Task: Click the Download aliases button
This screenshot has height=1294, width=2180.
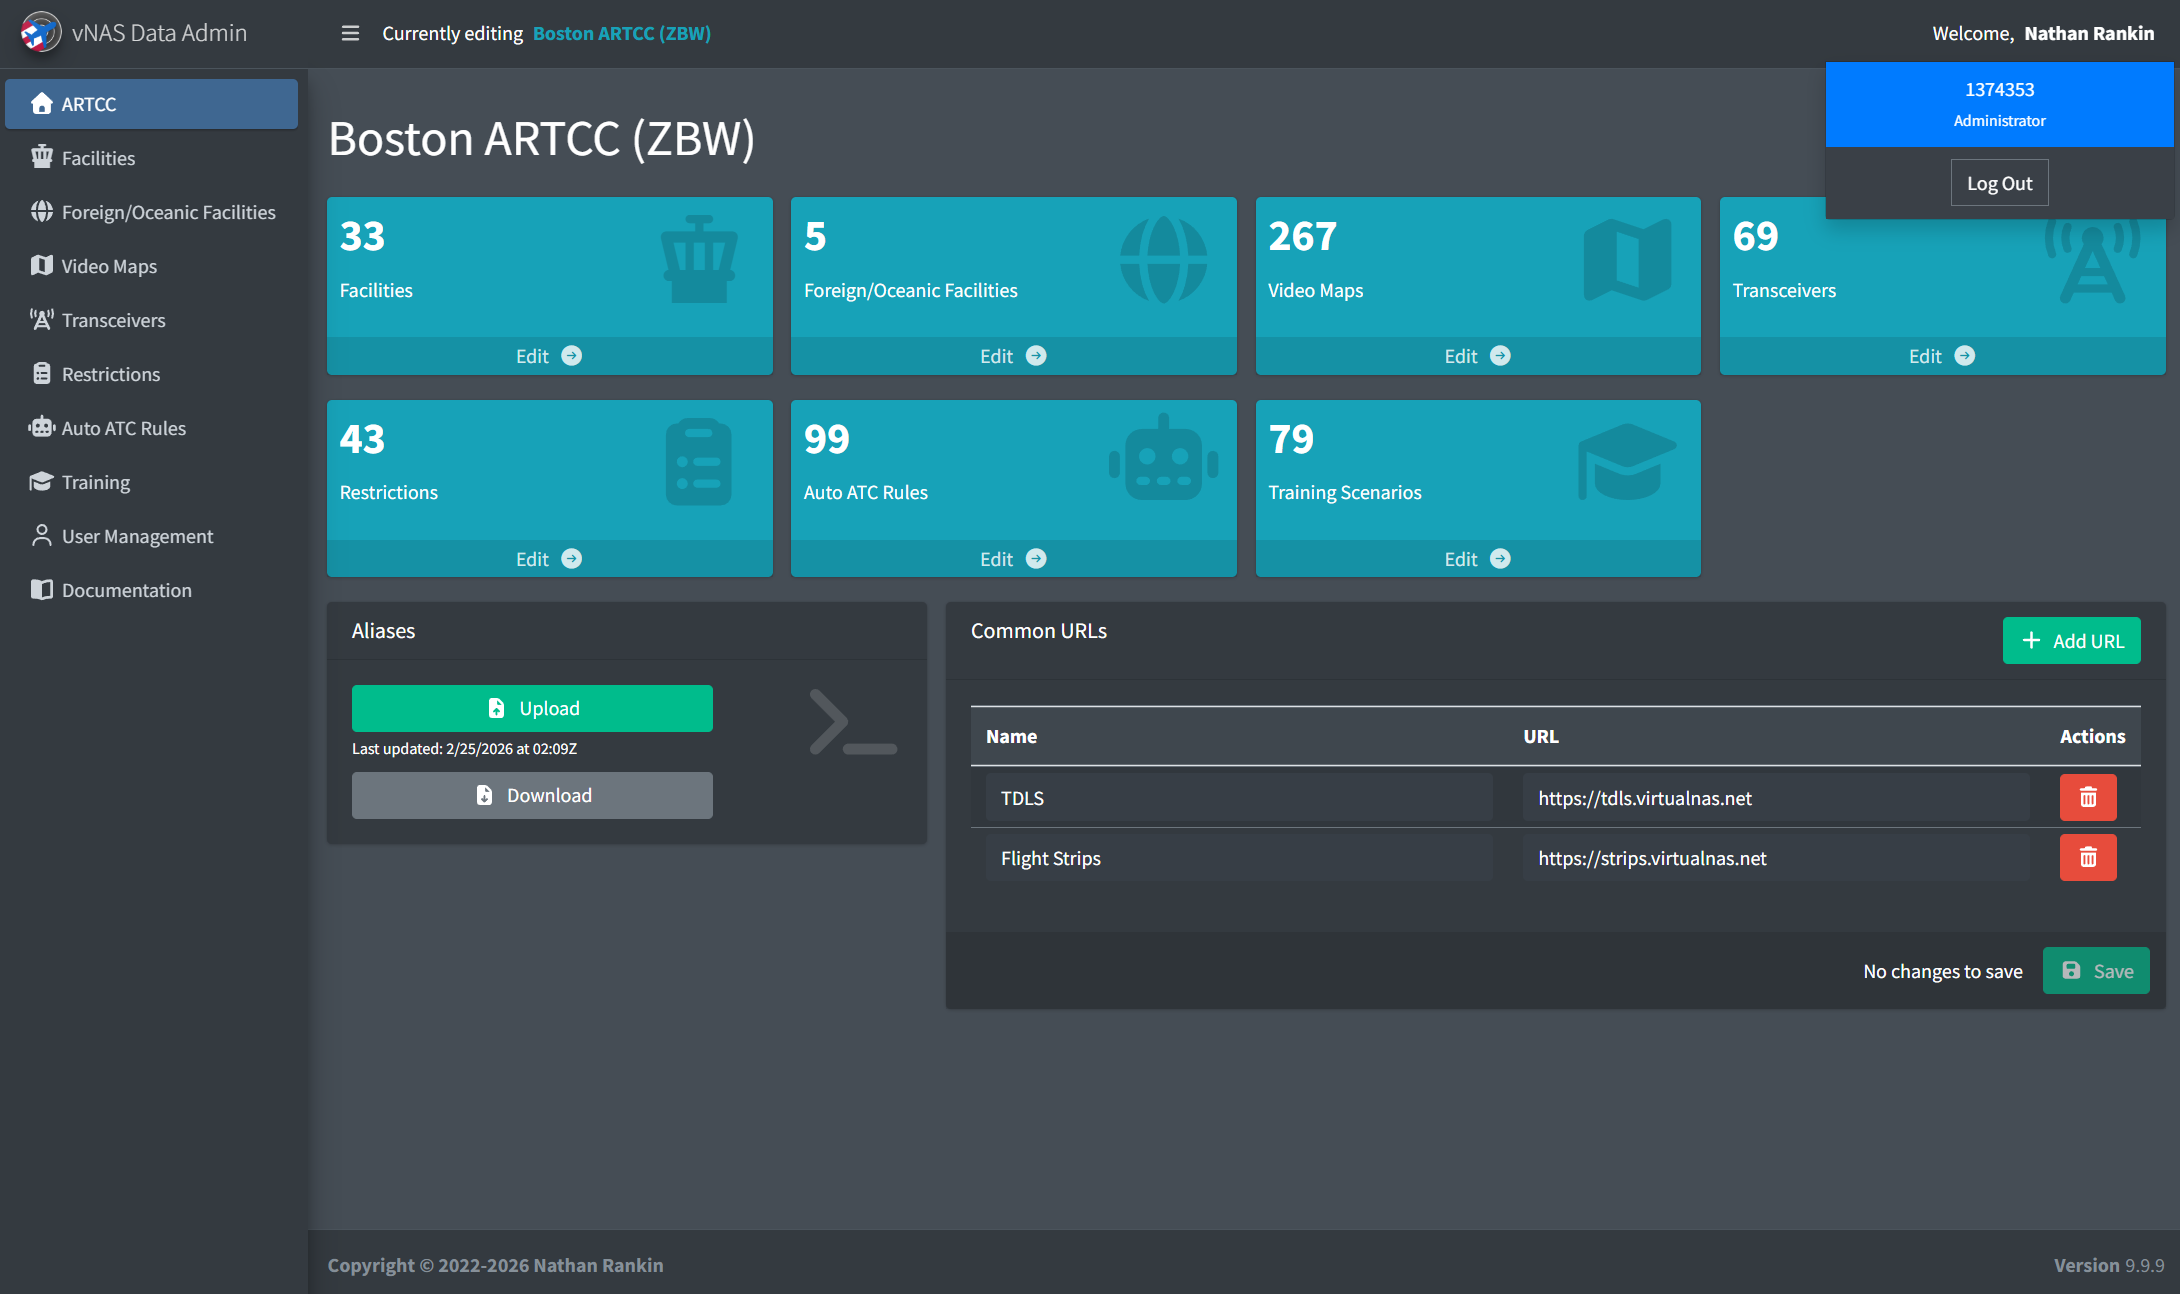Action: [532, 795]
